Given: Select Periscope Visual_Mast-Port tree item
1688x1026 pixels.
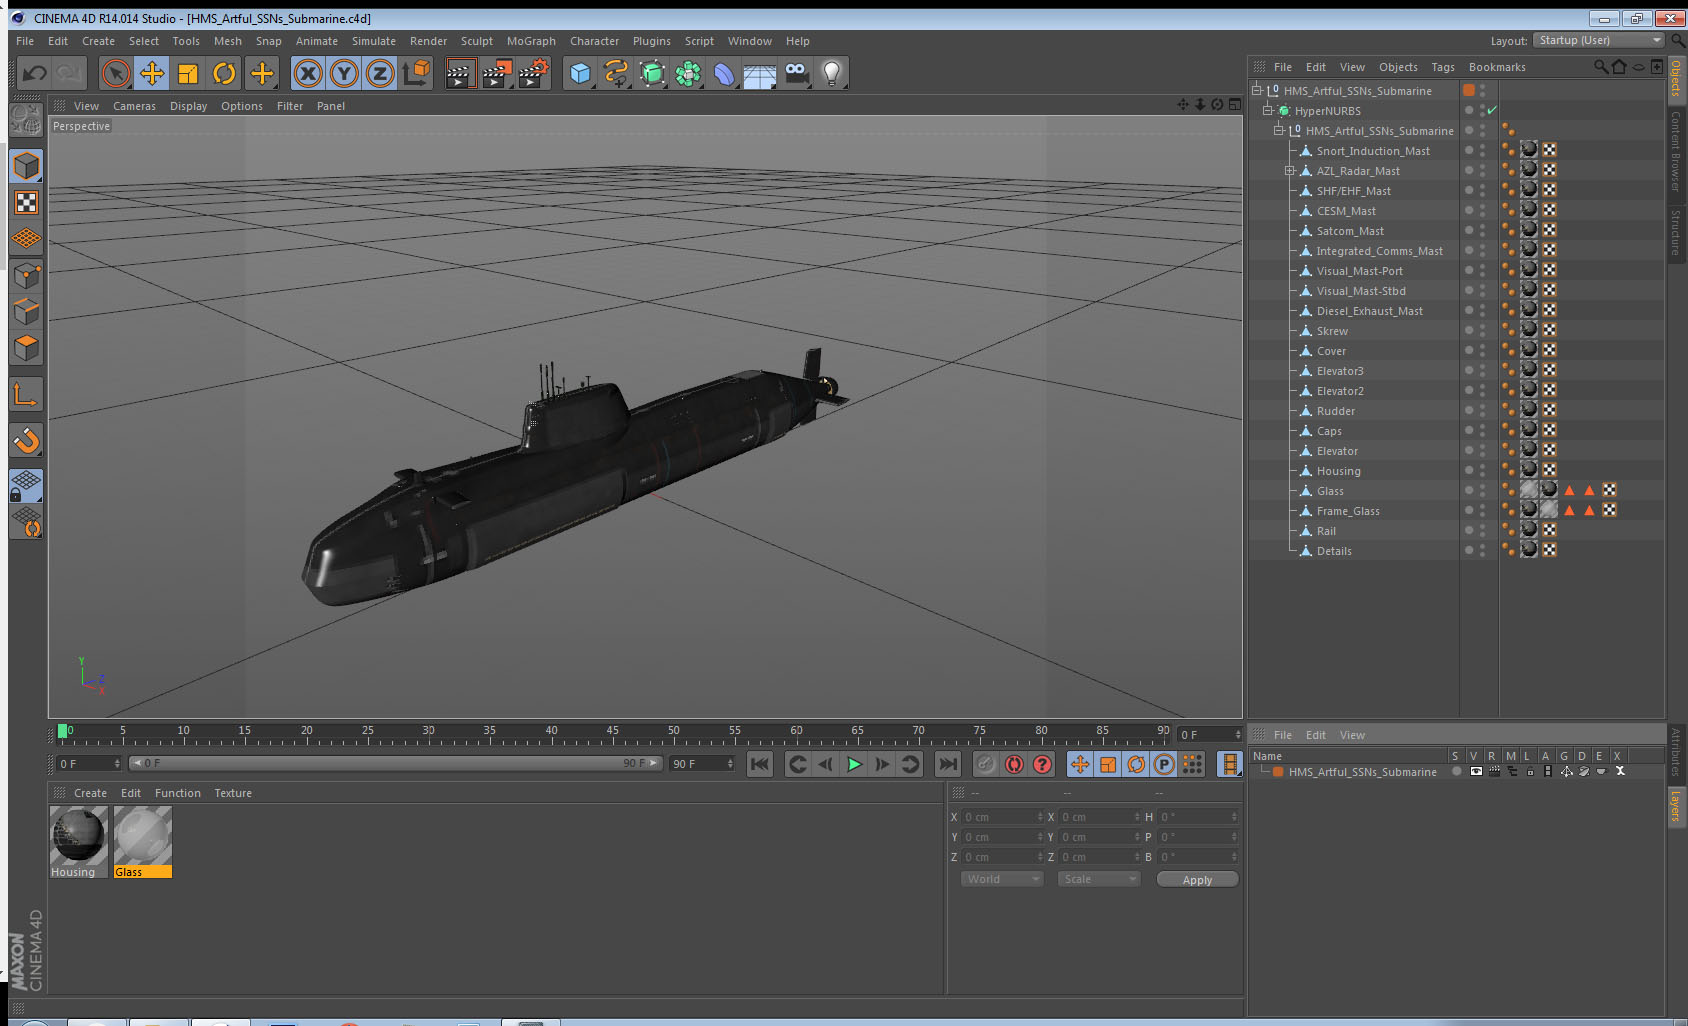Looking at the screenshot, I should click(1359, 271).
